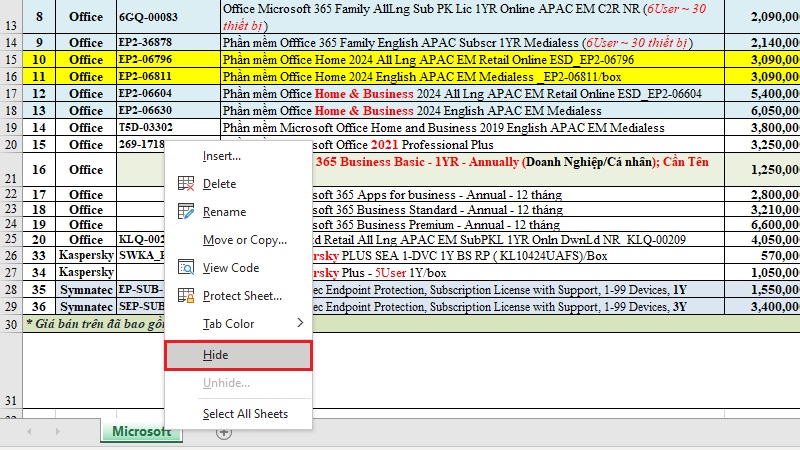Click the previous sheet navigation arrow
Image resolution: width=800 pixels, height=450 pixels.
[x=29, y=432]
